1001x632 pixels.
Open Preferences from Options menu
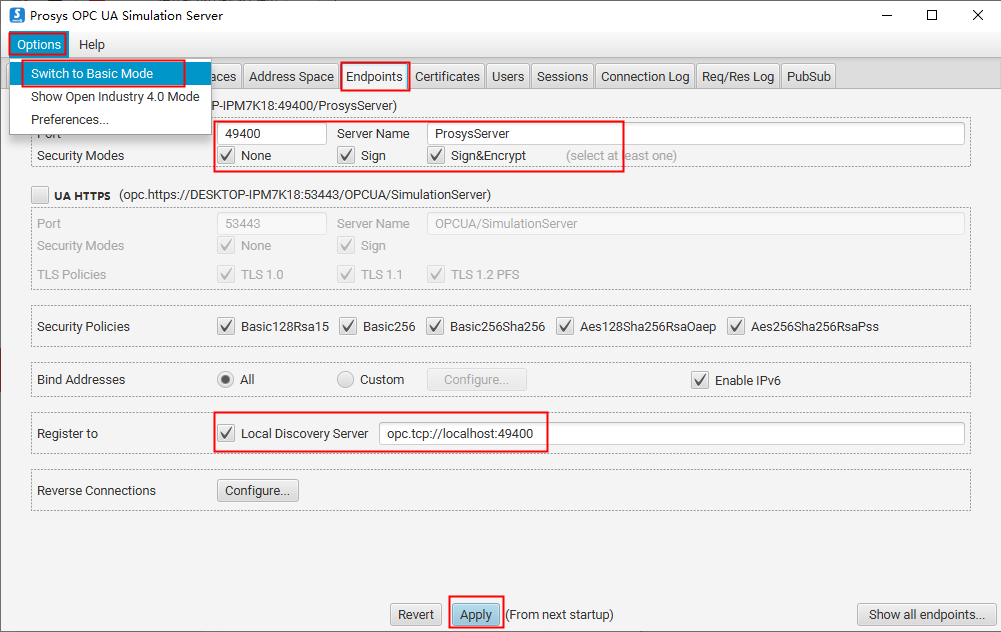(70, 120)
